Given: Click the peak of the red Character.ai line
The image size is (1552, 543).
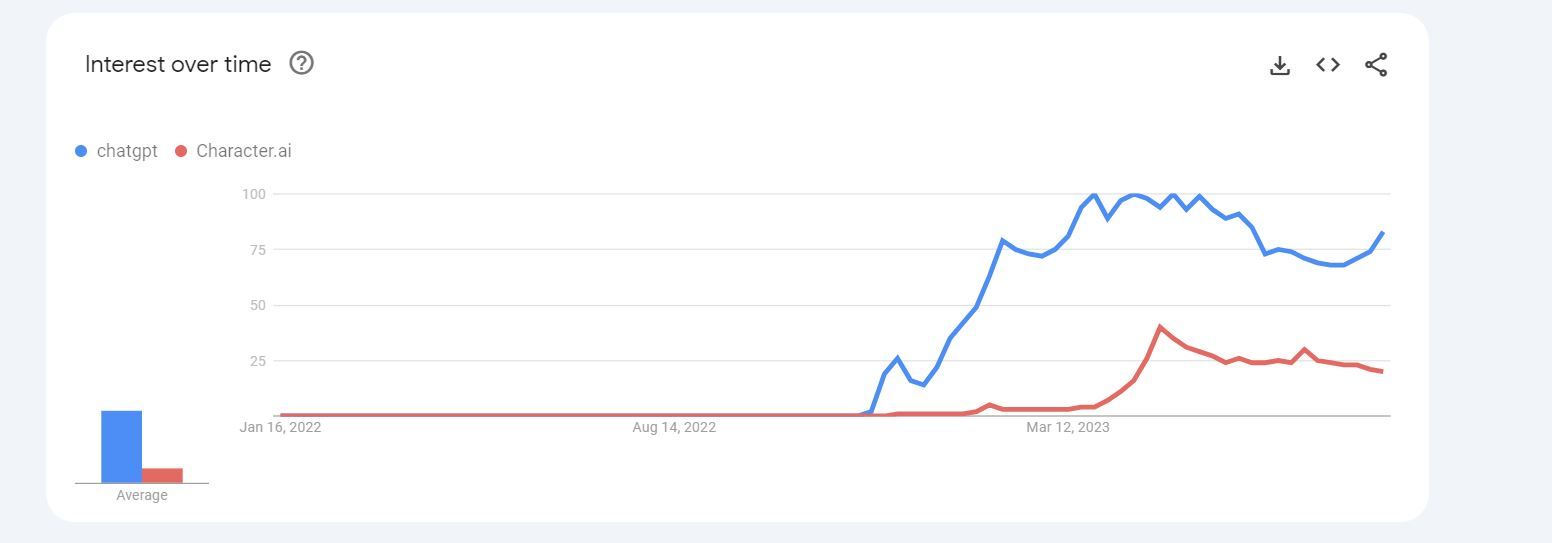Looking at the screenshot, I should pos(1160,327).
